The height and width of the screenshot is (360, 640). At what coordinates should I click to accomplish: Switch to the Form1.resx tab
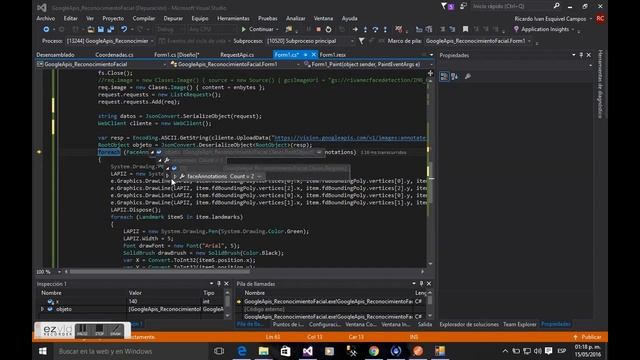pos(333,55)
